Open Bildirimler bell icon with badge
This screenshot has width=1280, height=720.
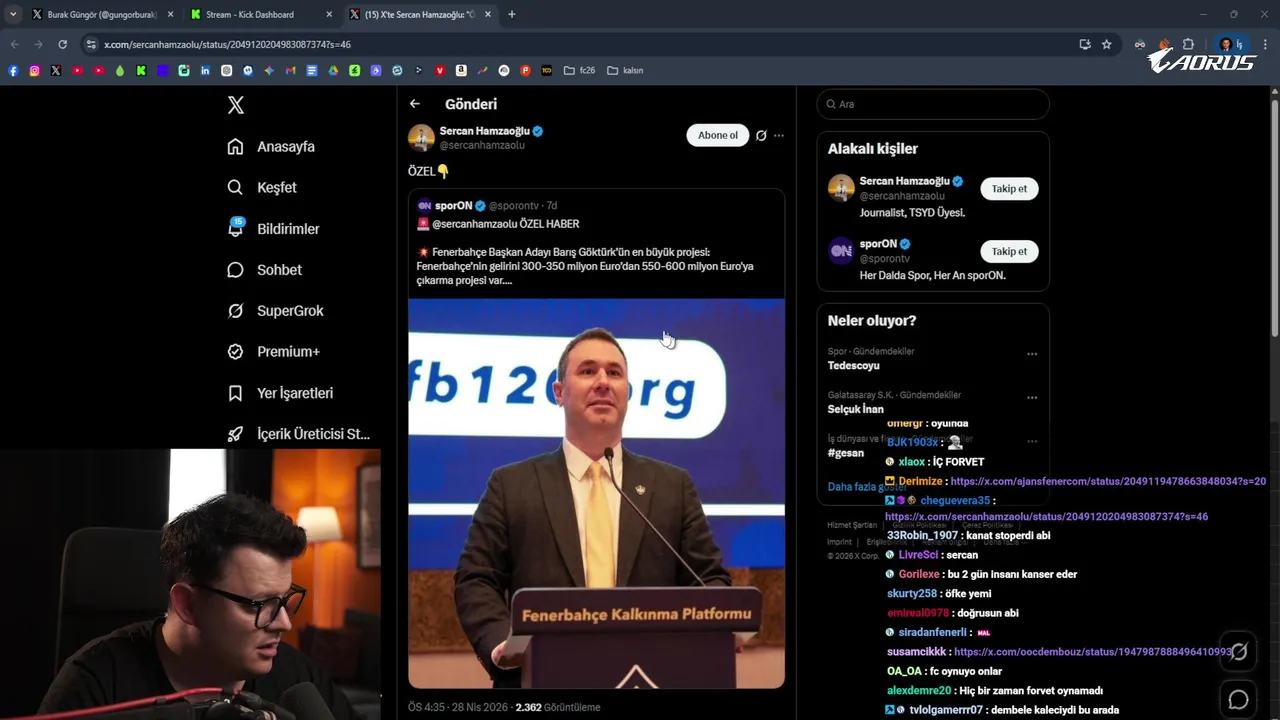click(x=236, y=228)
